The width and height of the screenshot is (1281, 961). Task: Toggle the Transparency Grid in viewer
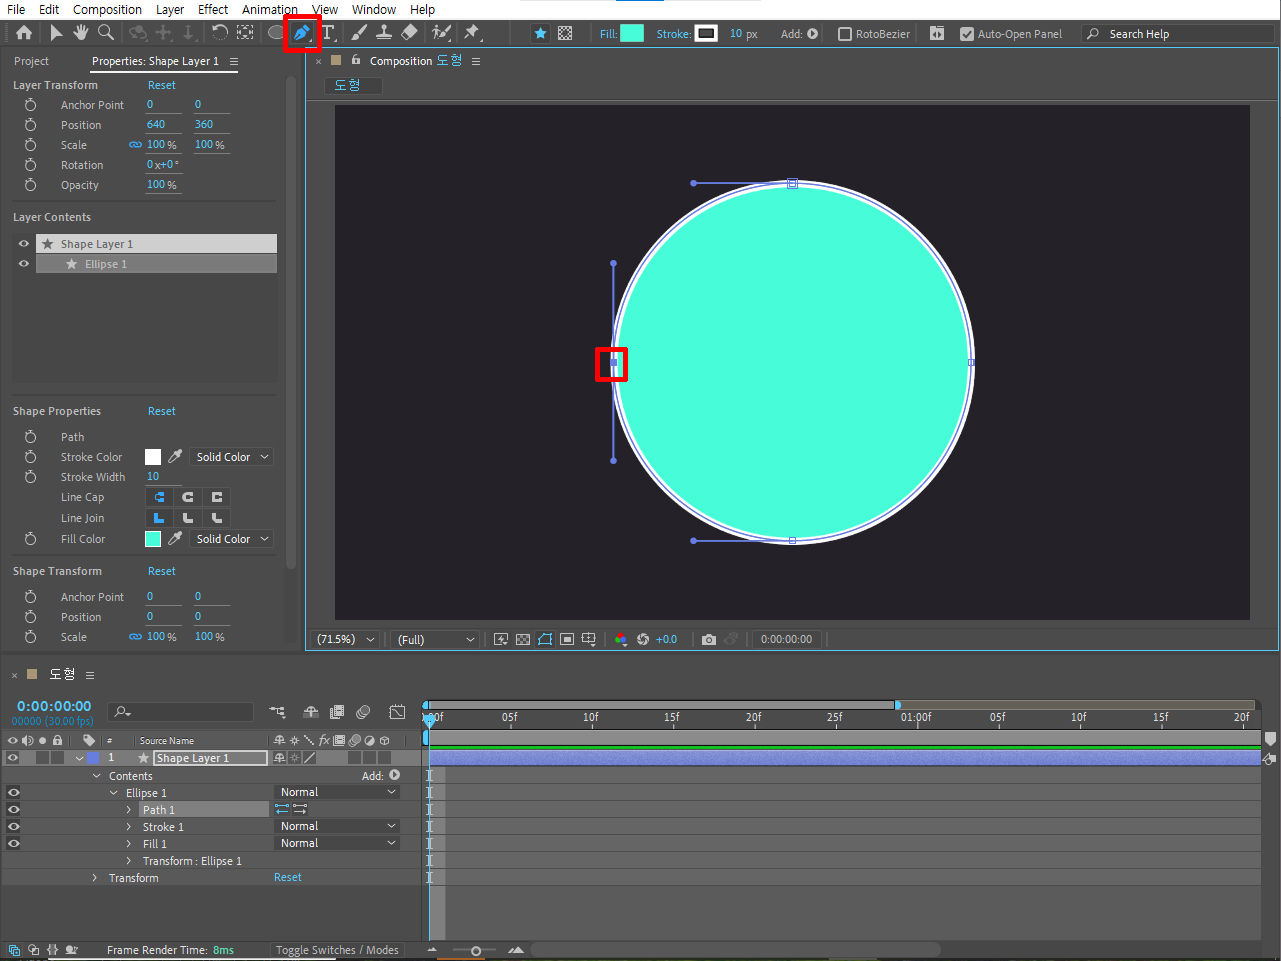point(523,639)
